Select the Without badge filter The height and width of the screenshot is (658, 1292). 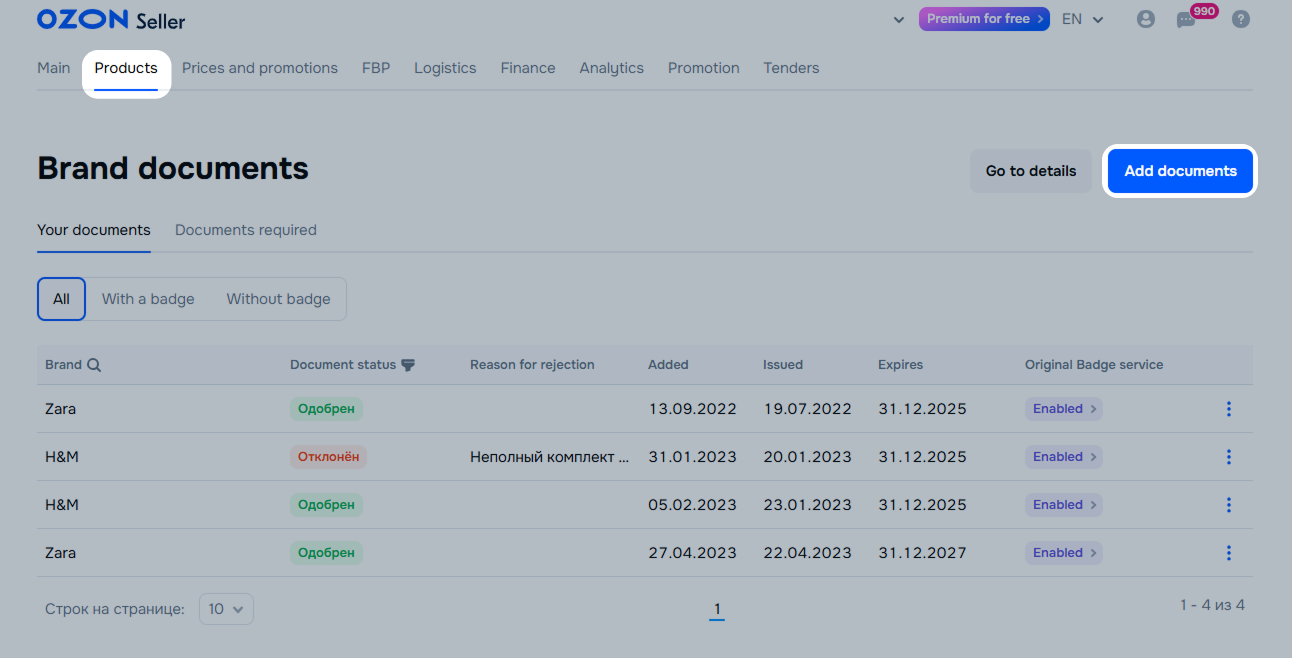pos(278,299)
